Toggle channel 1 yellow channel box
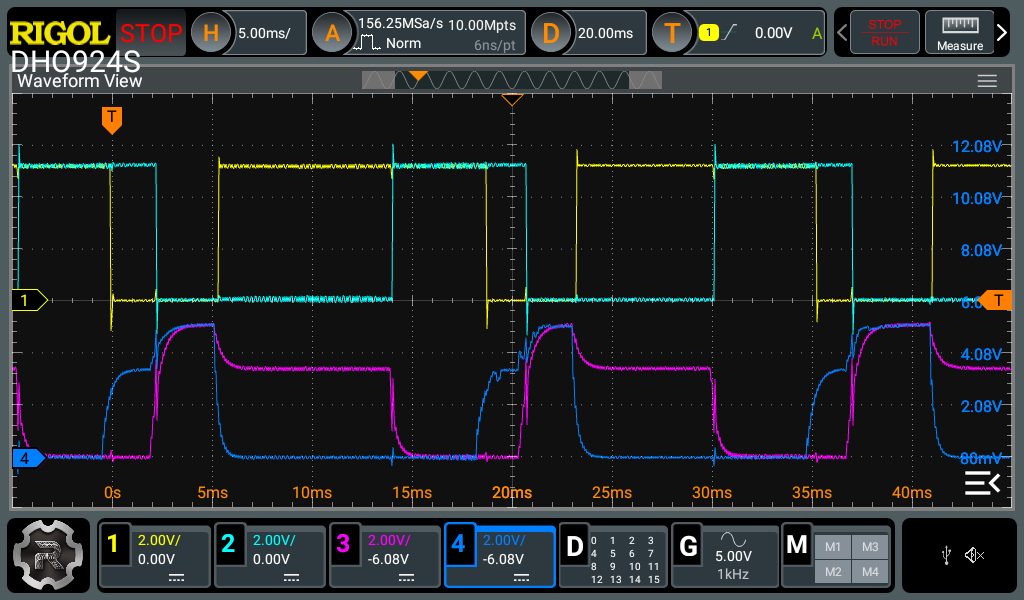The image size is (1024, 600). click(155, 555)
